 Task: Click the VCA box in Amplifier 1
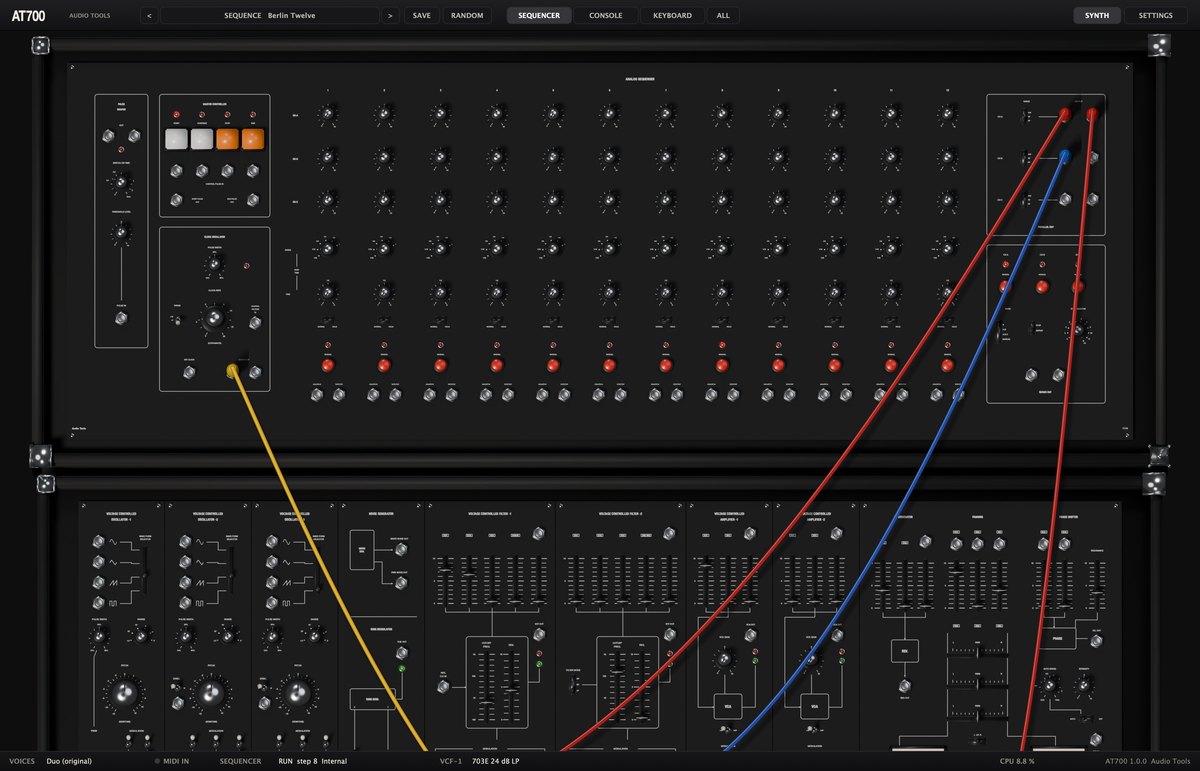pos(728,706)
